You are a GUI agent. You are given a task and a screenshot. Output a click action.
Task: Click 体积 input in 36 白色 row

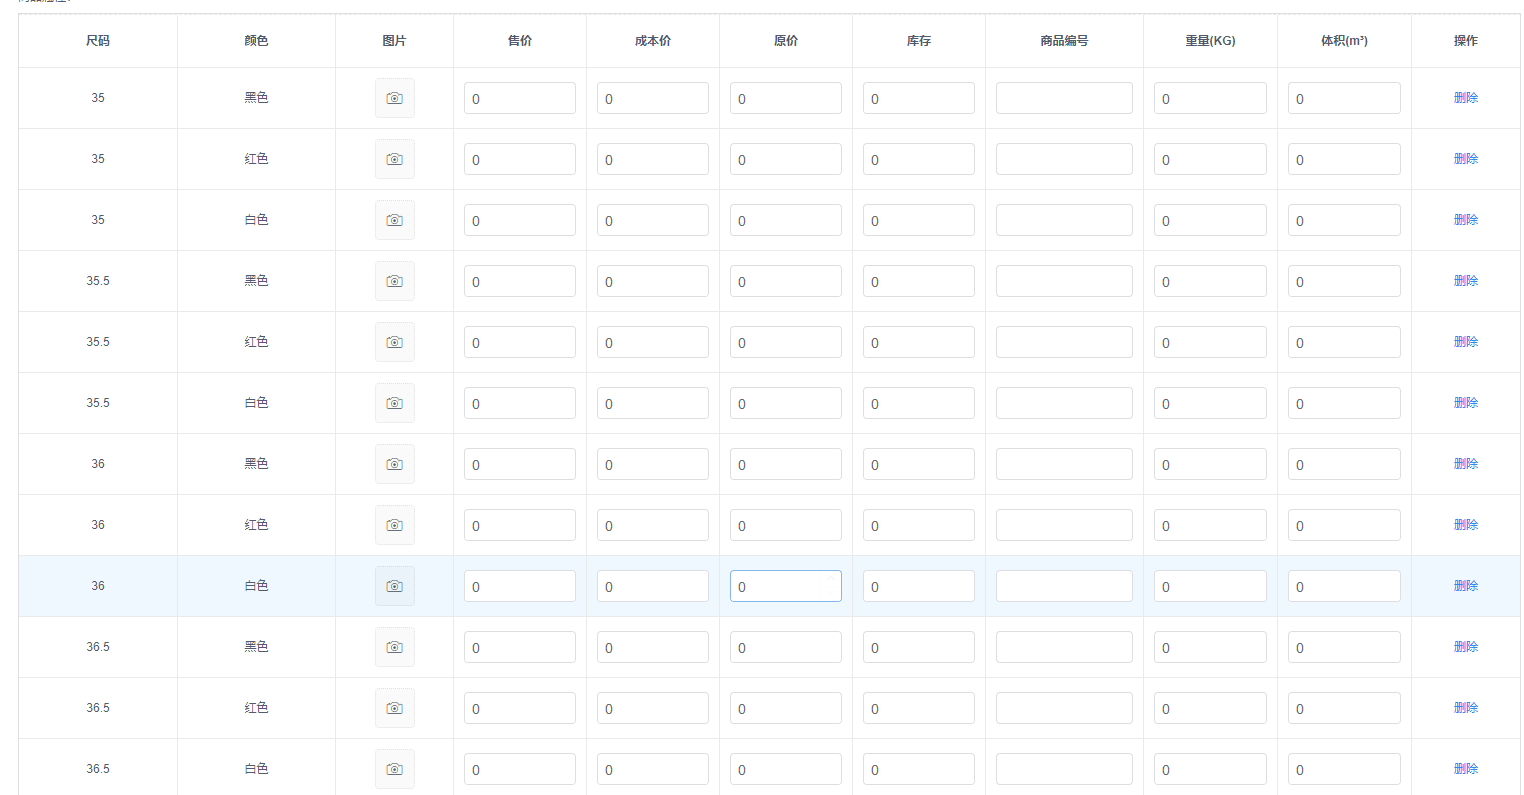tap(1344, 586)
